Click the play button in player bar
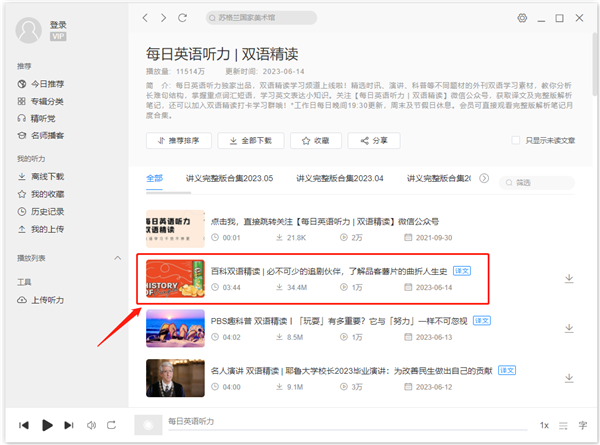The height and width of the screenshot is (445, 600). (46, 425)
